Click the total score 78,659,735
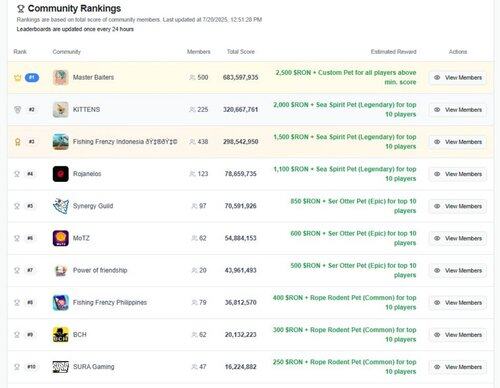 (x=241, y=174)
